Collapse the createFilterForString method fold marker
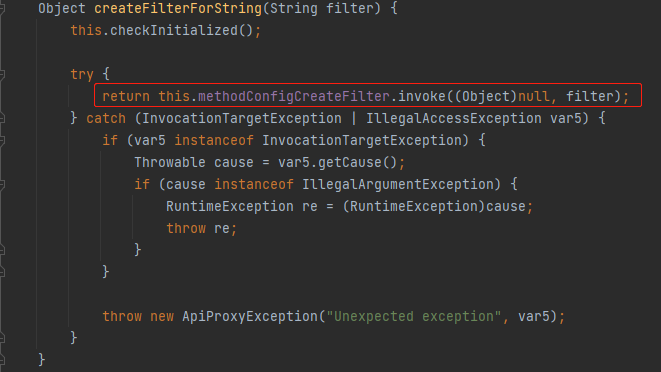The width and height of the screenshot is (661, 372). pos(2,8)
